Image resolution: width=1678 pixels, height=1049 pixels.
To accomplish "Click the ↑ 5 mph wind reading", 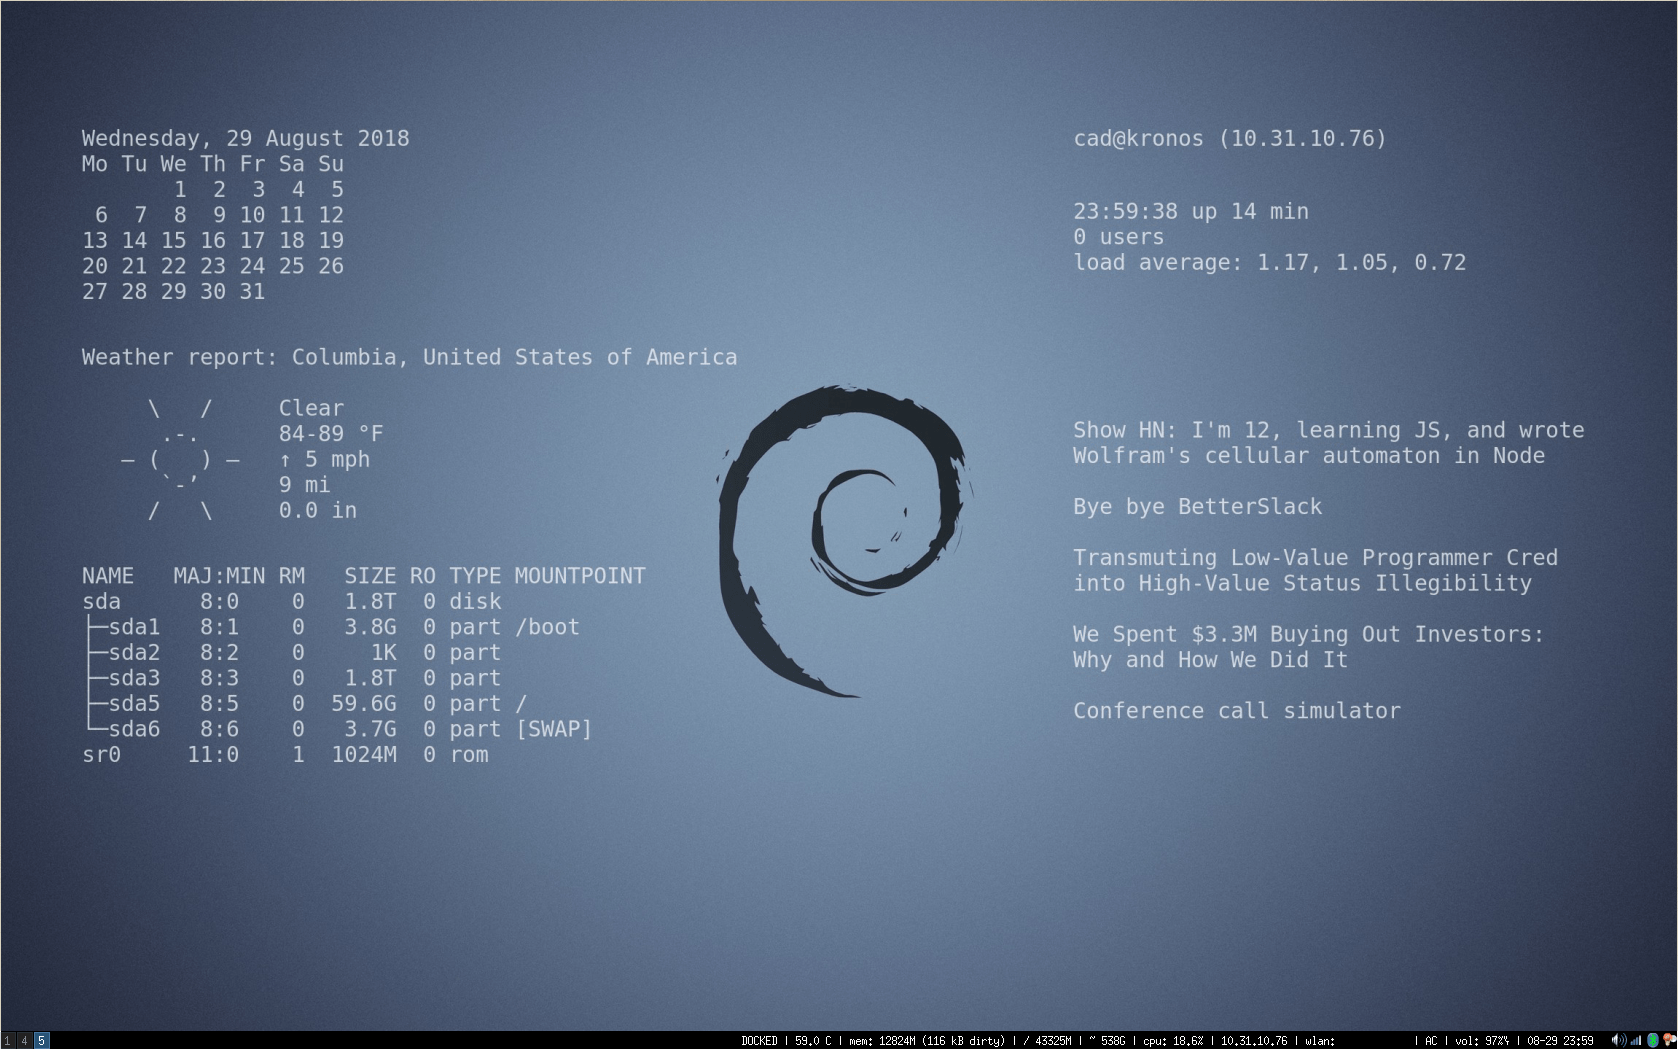I will coord(324,460).
